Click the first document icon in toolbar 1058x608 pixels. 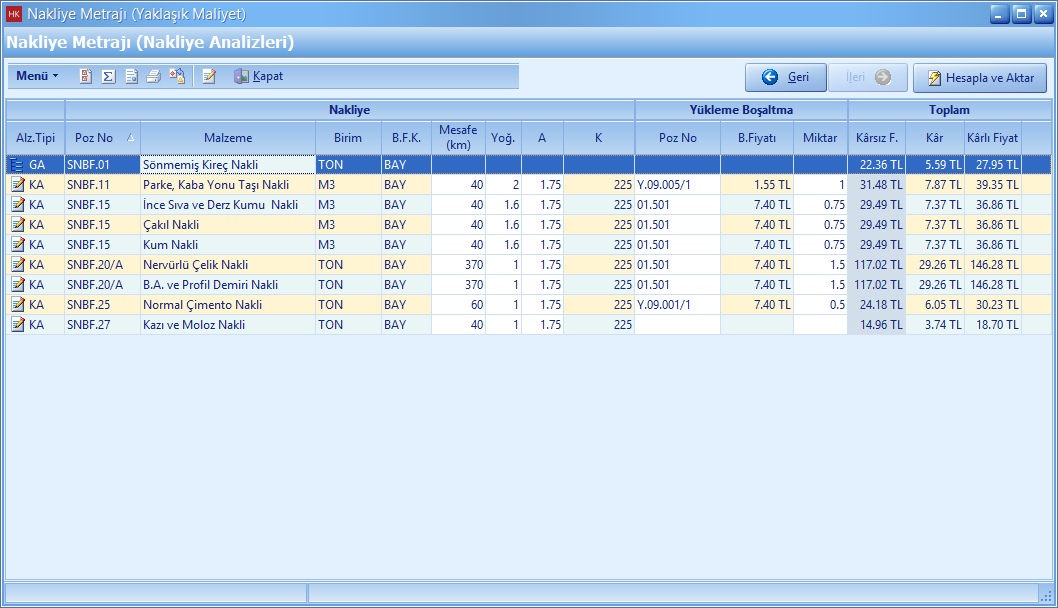86,76
